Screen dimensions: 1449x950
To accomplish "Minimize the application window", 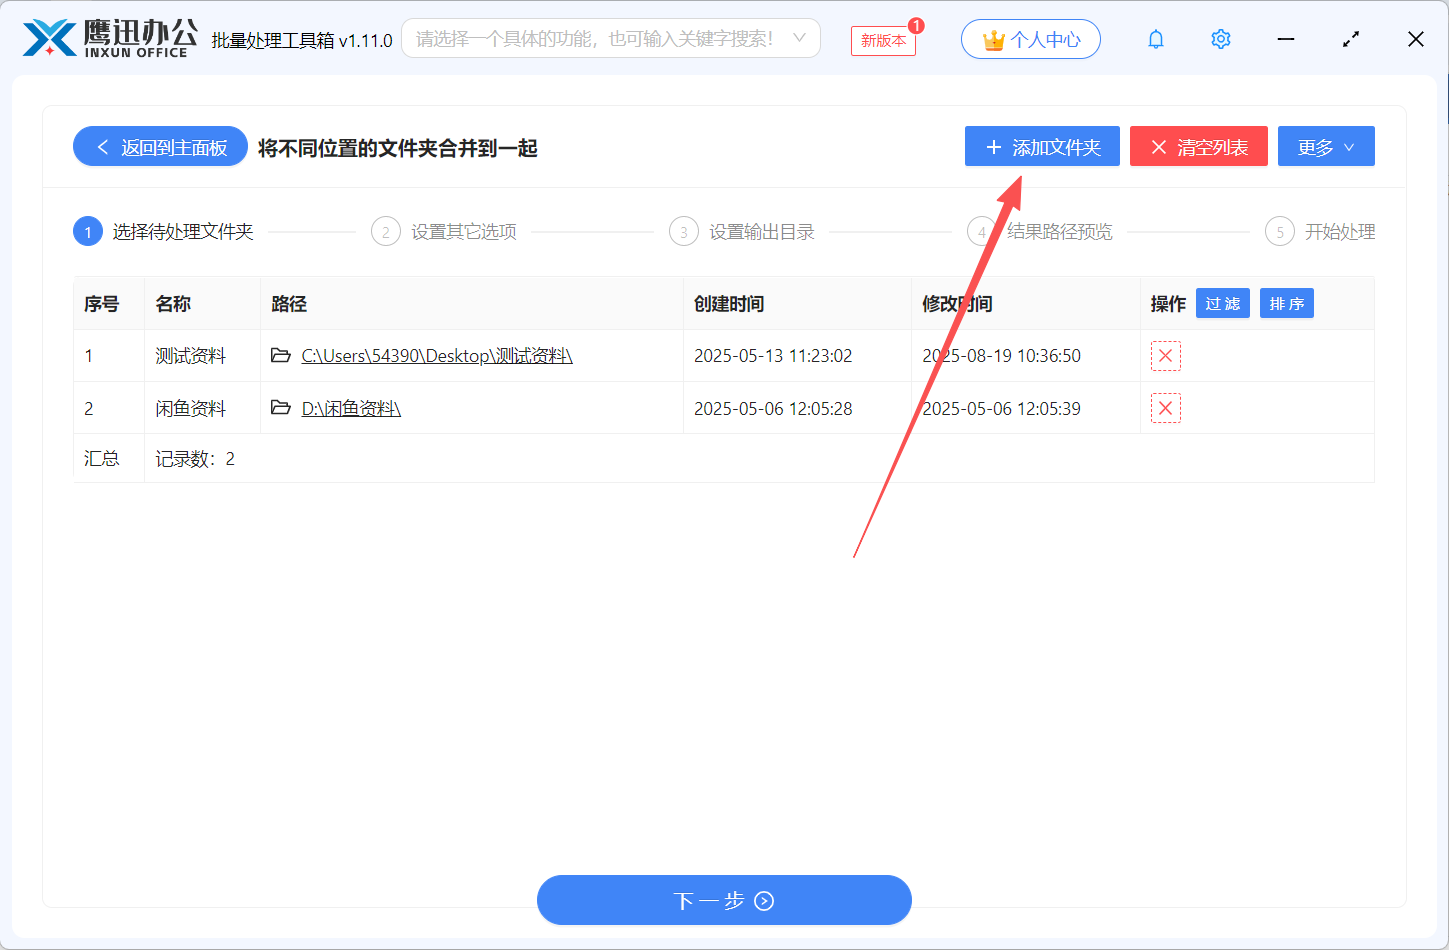I will pos(1286,39).
